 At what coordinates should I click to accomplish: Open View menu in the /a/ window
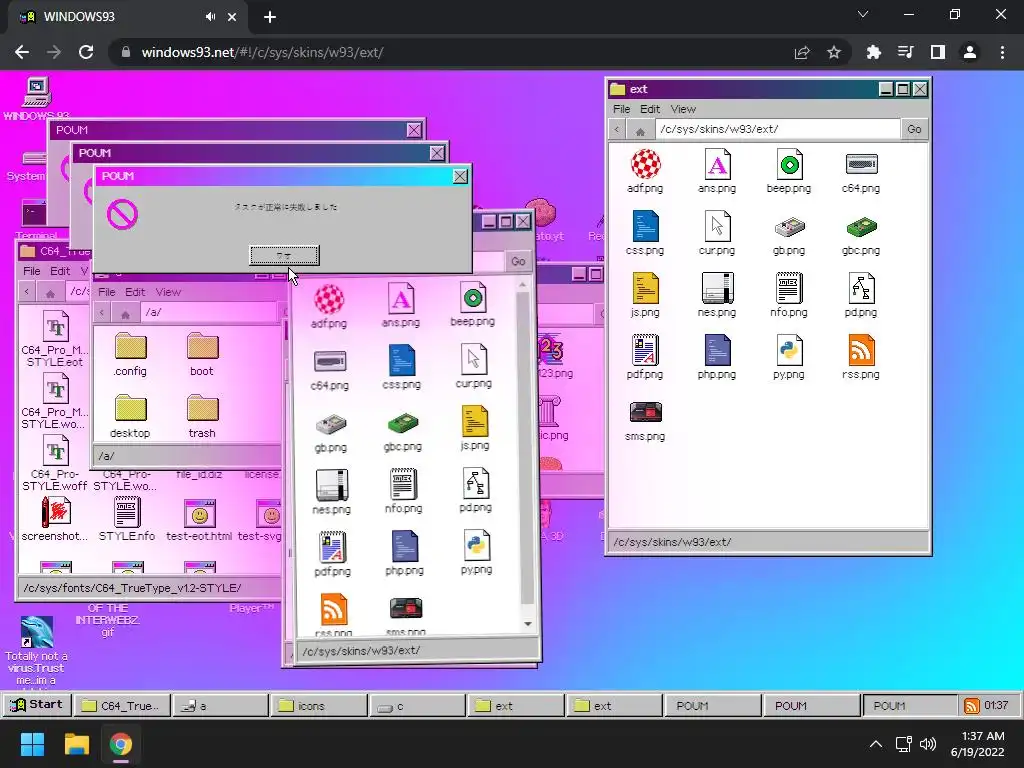pos(168,292)
